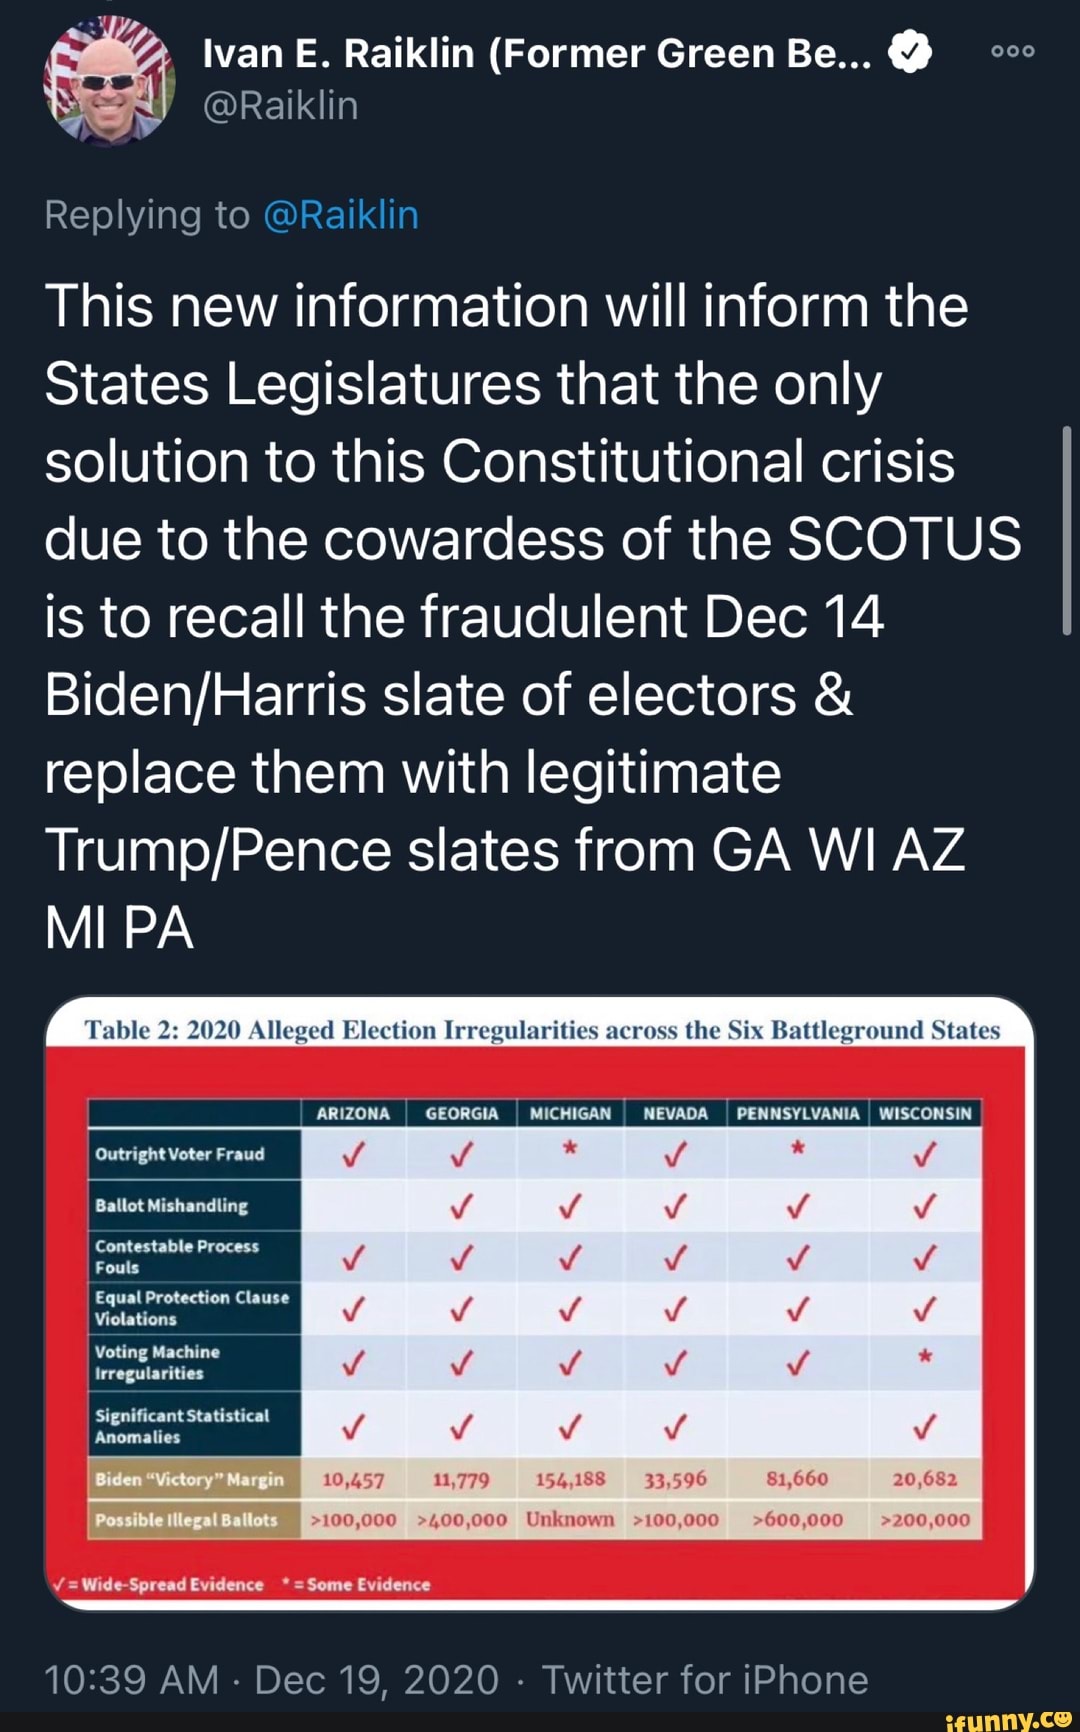
Task: Expand the Table 2 header row
Action: tap(540, 1032)
